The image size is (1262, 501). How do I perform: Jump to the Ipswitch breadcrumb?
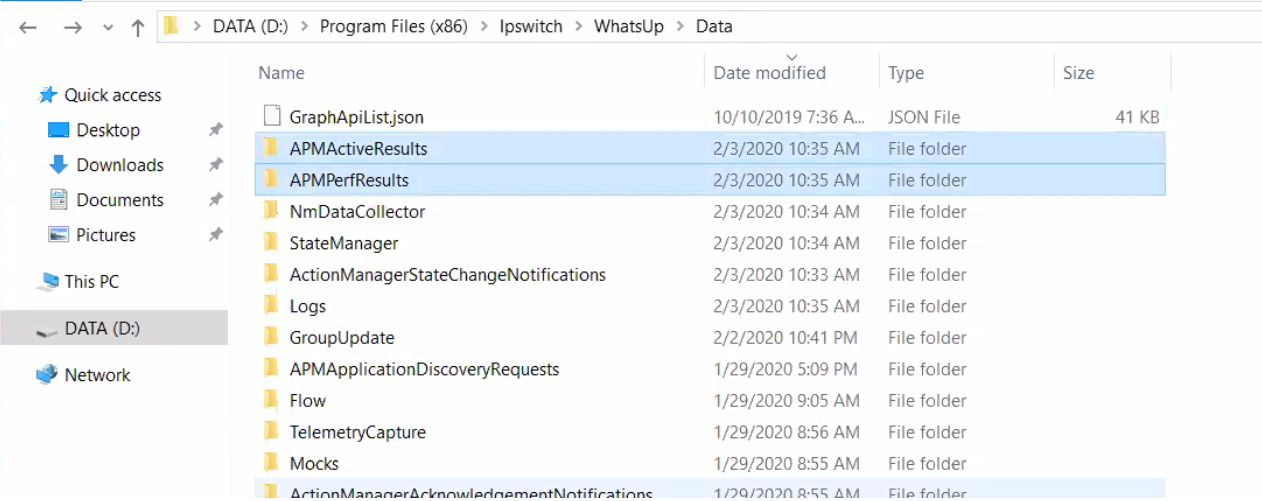[531, 26]
